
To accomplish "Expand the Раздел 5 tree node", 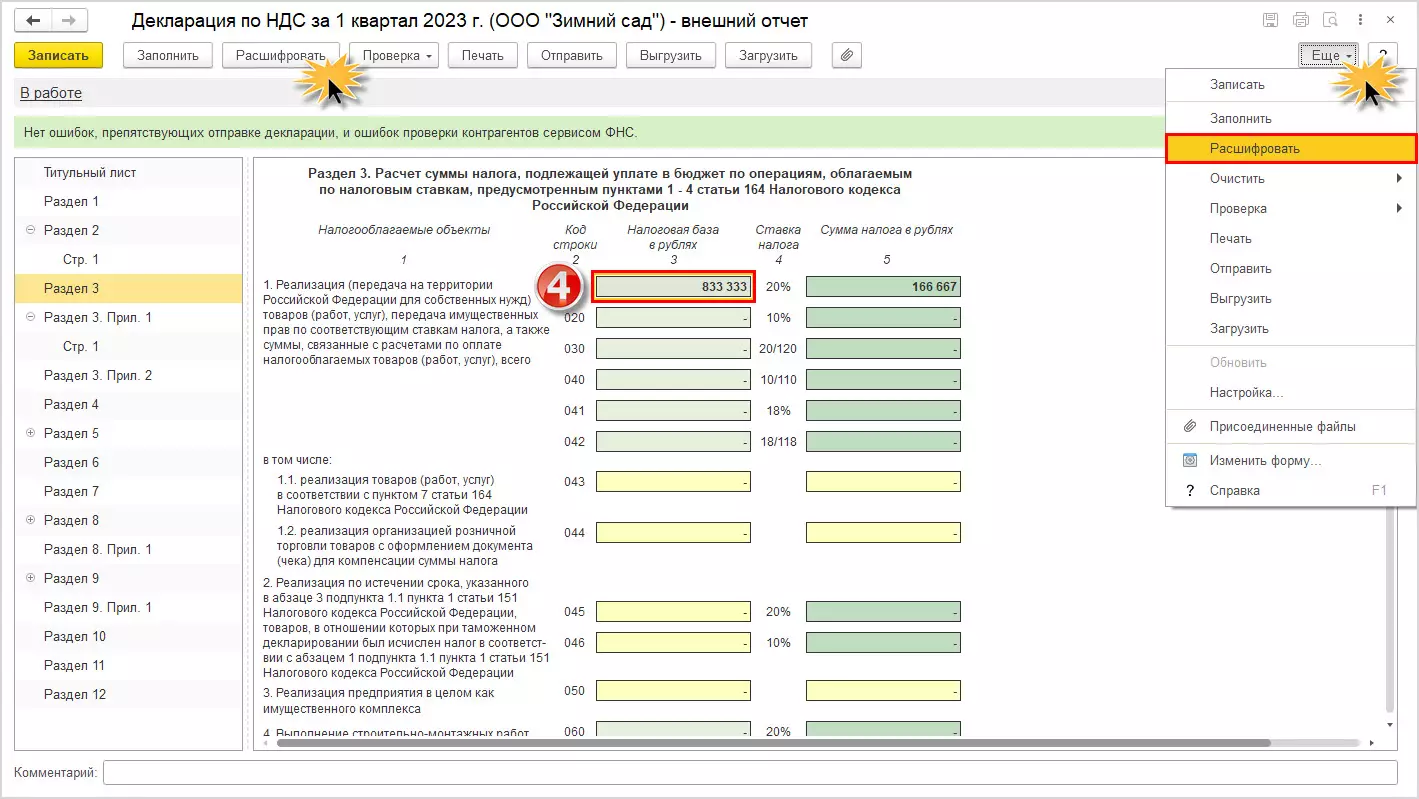I will coord(30,433).
